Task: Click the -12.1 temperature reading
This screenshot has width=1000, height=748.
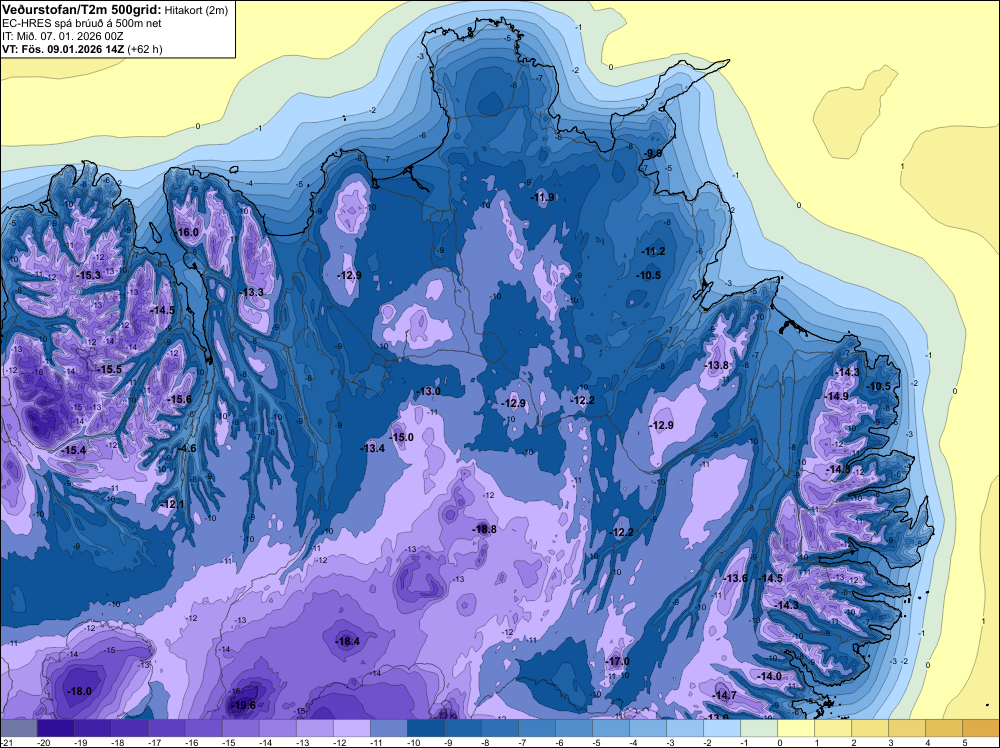Action: pos(172,504)
